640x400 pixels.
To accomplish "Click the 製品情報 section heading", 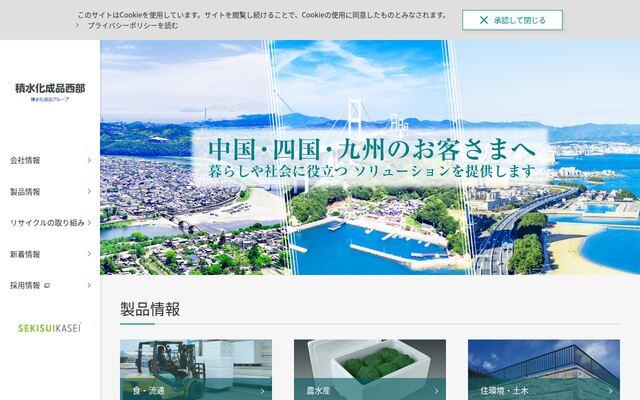I will tap(150, 309).
